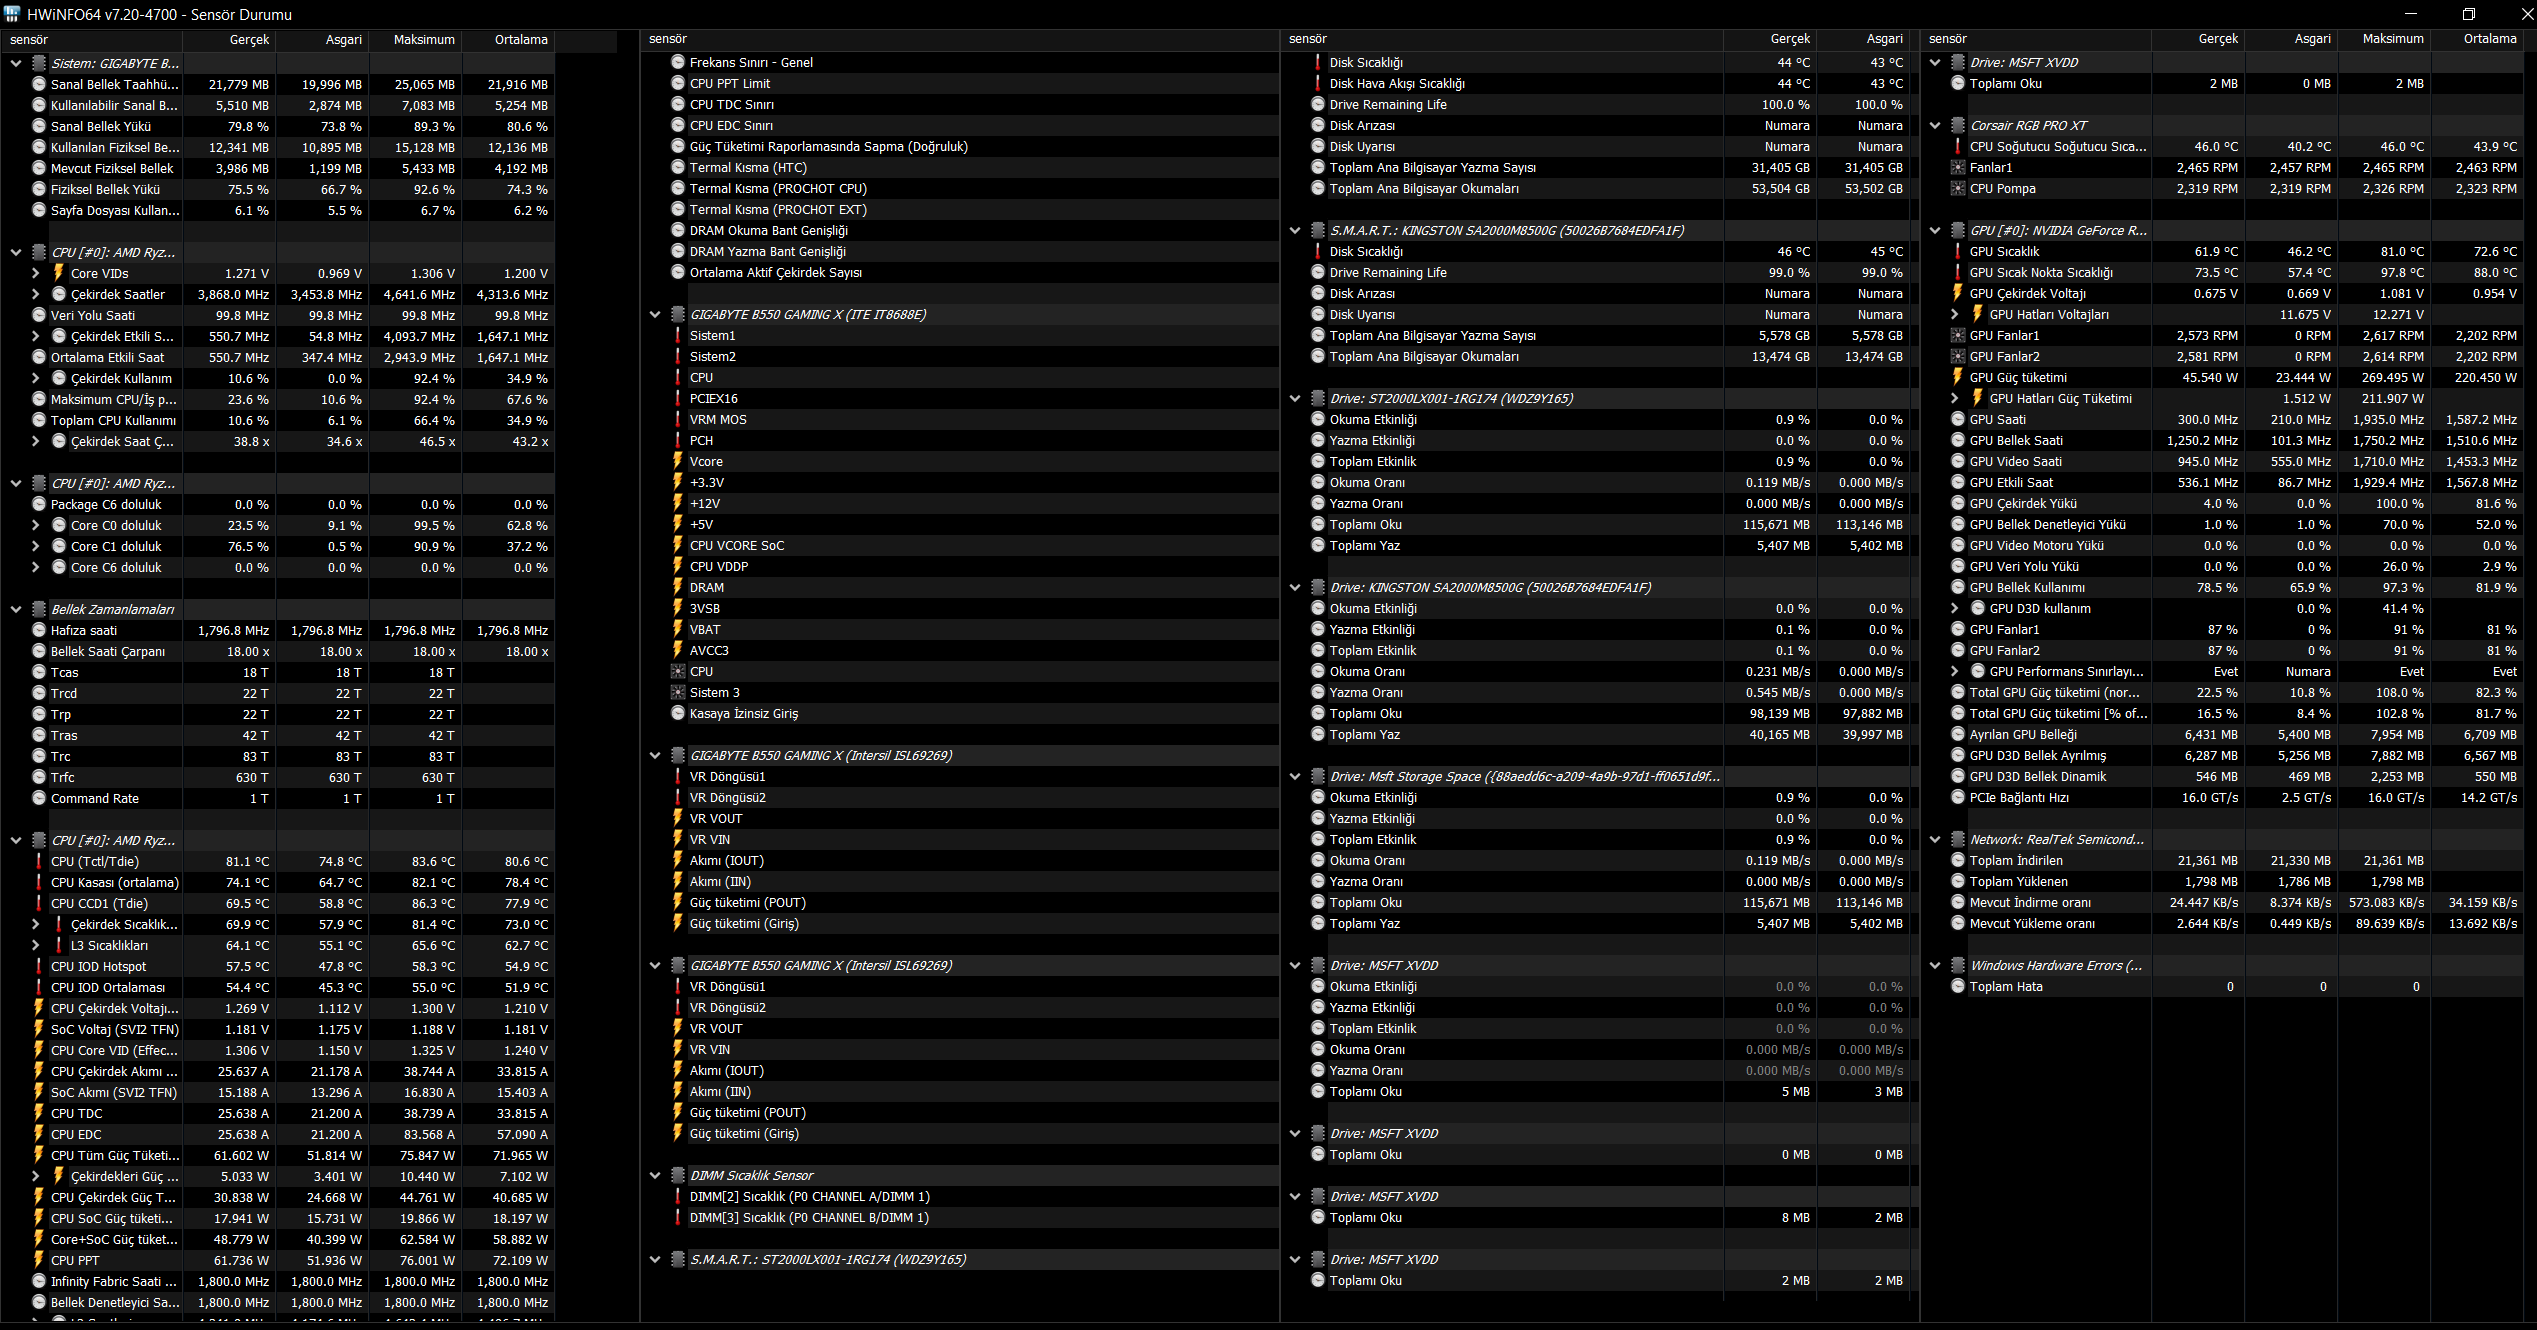
Task: Click the thermometer icon beside GPU Sıcaklık
Action: tap(1958, 251)
